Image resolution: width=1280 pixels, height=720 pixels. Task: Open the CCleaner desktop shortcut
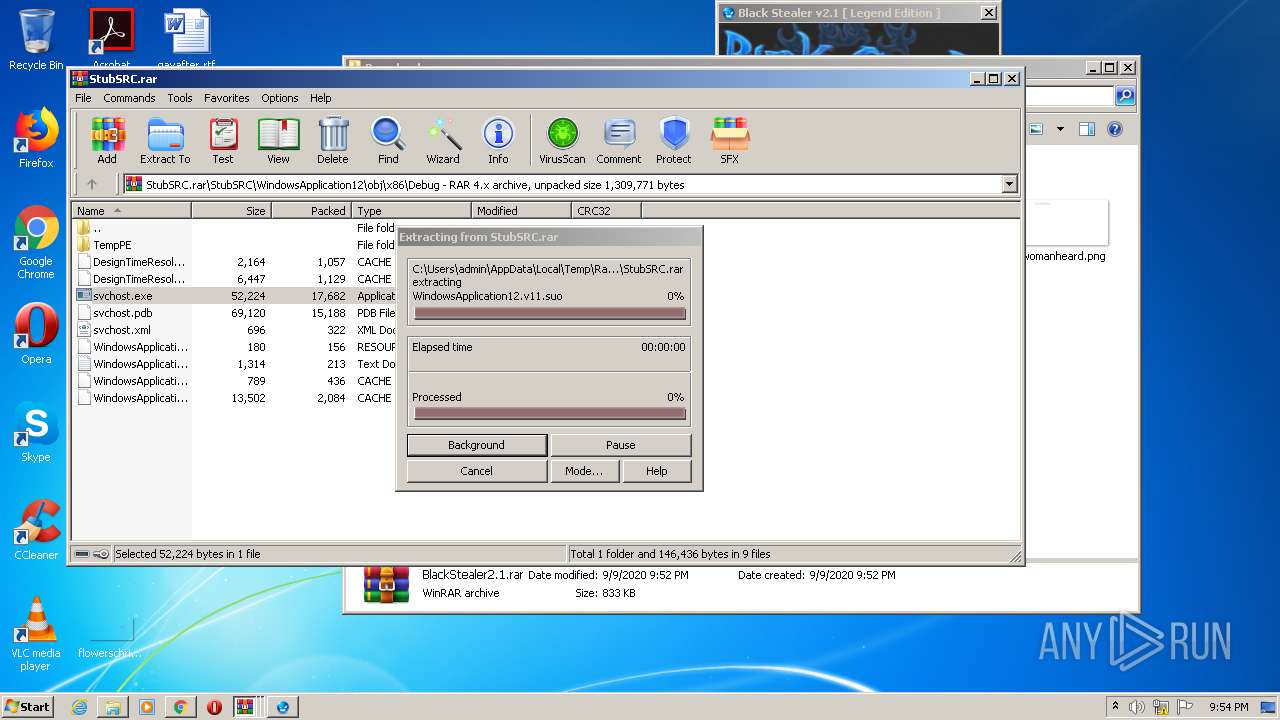36,530
